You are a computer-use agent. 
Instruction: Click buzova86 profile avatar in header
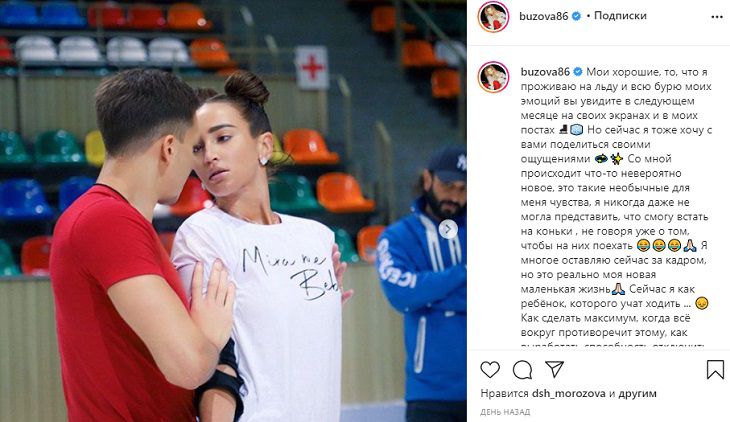click(x=493, y=17)
